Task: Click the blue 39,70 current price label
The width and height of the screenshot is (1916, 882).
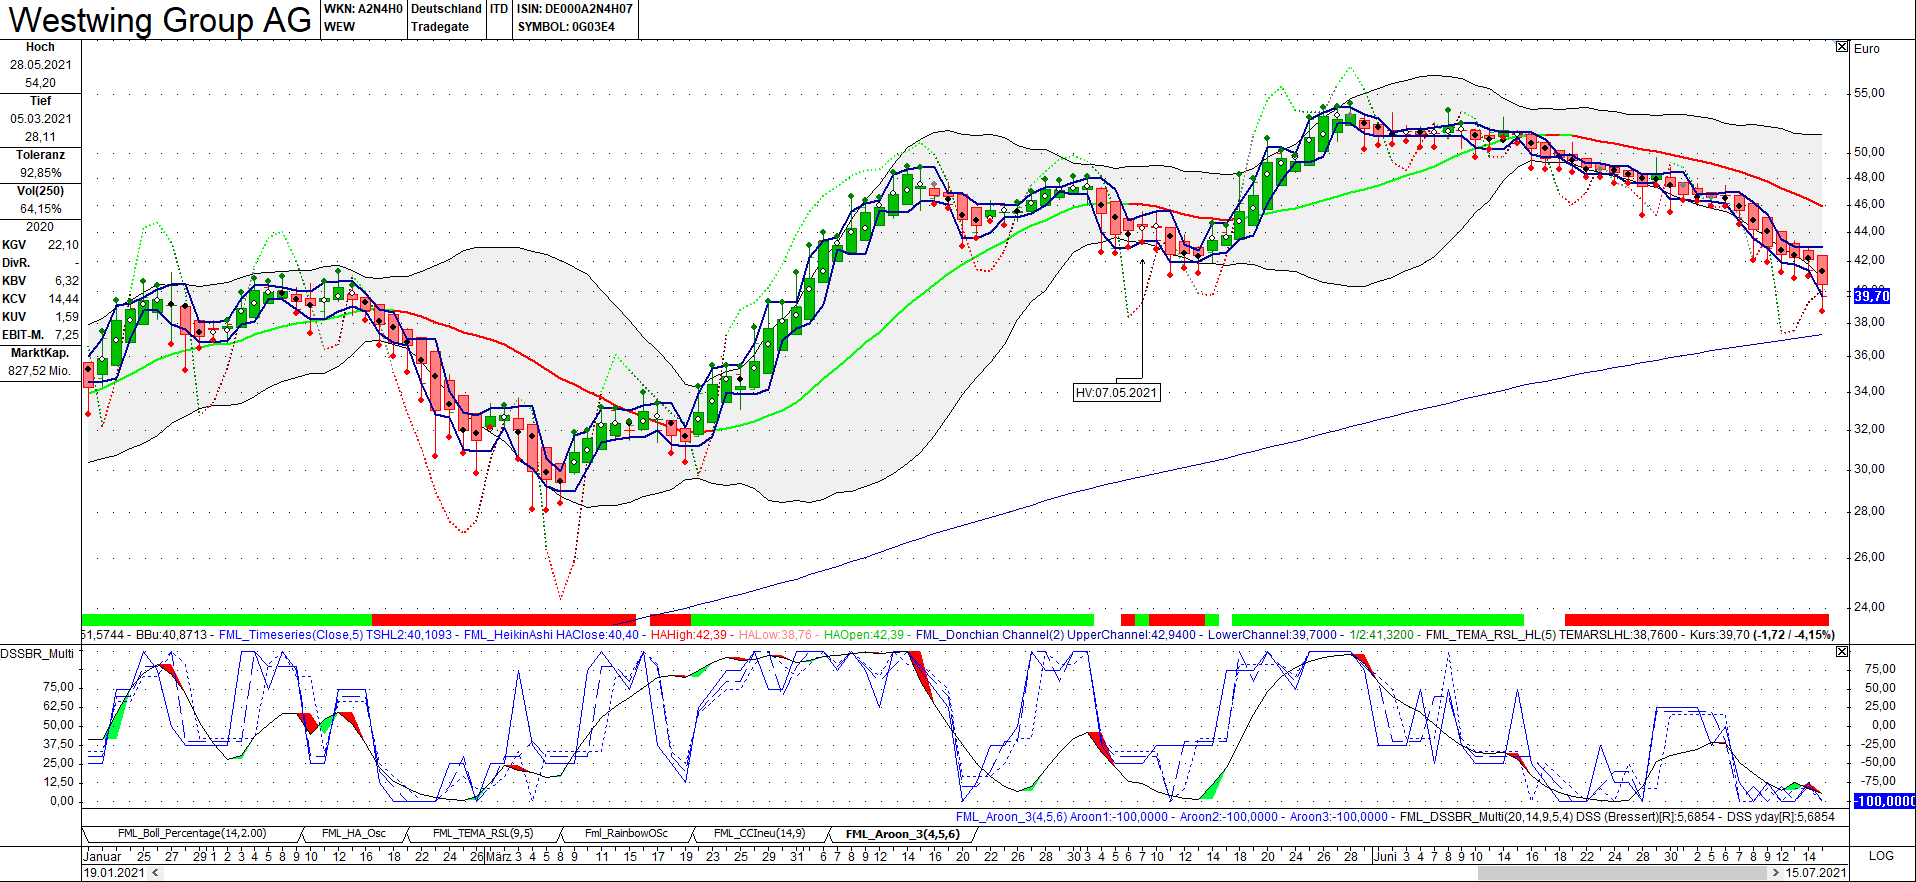Action: coord(1872,296)
